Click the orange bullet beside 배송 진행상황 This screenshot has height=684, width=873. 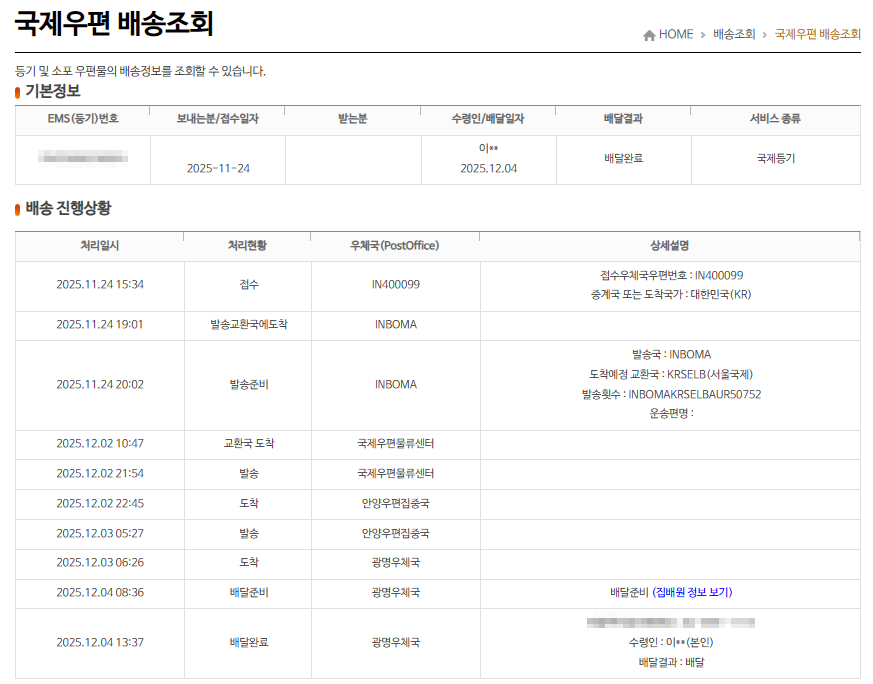(x=18, y=209)
